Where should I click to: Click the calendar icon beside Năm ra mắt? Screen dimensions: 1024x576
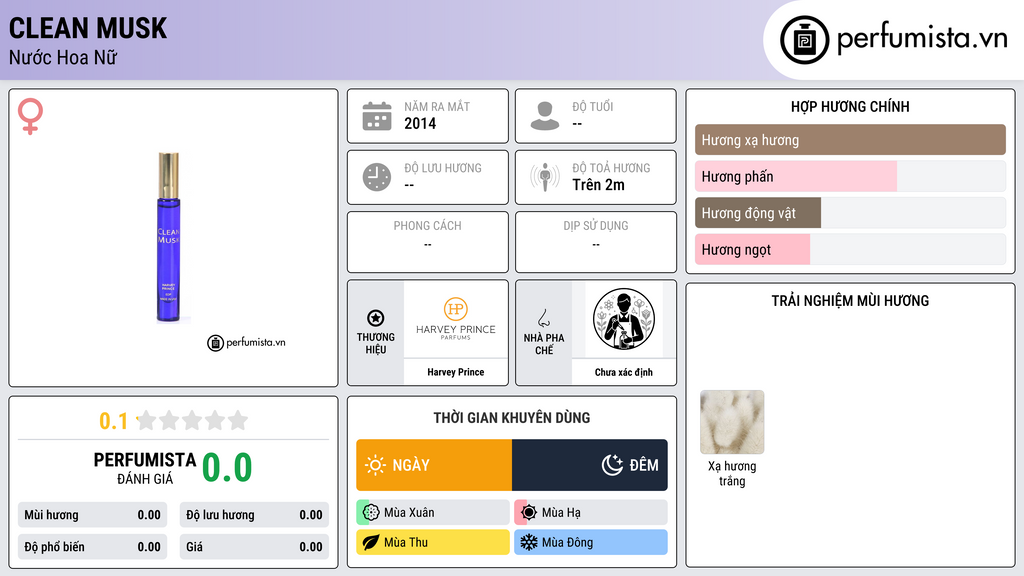coord(377,116)
